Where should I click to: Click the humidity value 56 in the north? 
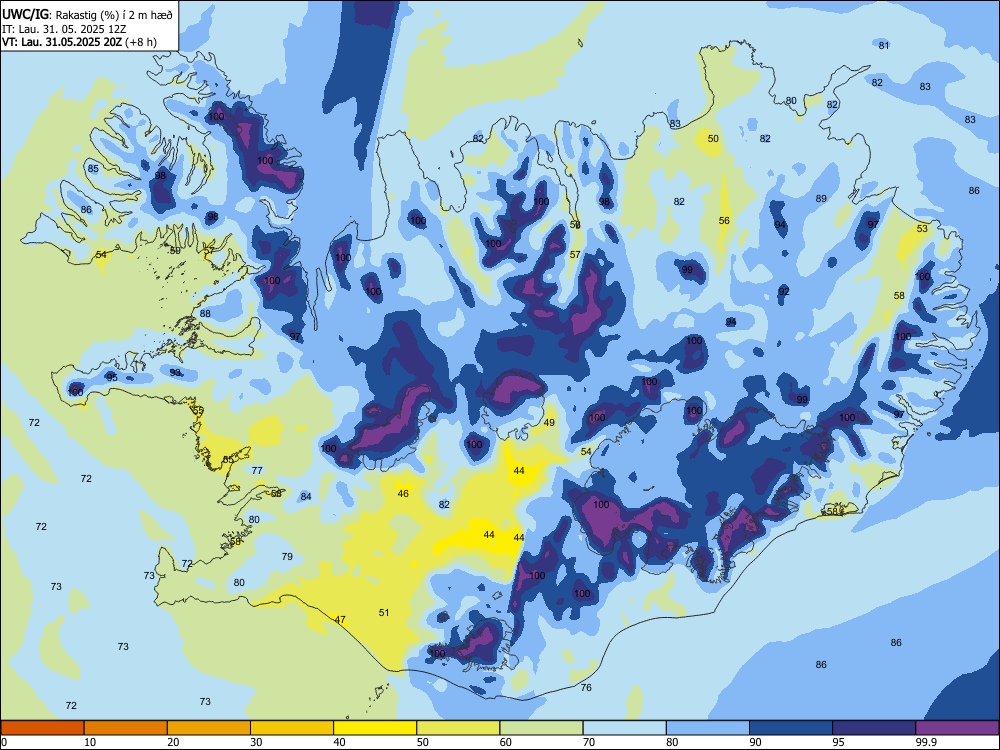pyautogui.click(x=724, y=221)
